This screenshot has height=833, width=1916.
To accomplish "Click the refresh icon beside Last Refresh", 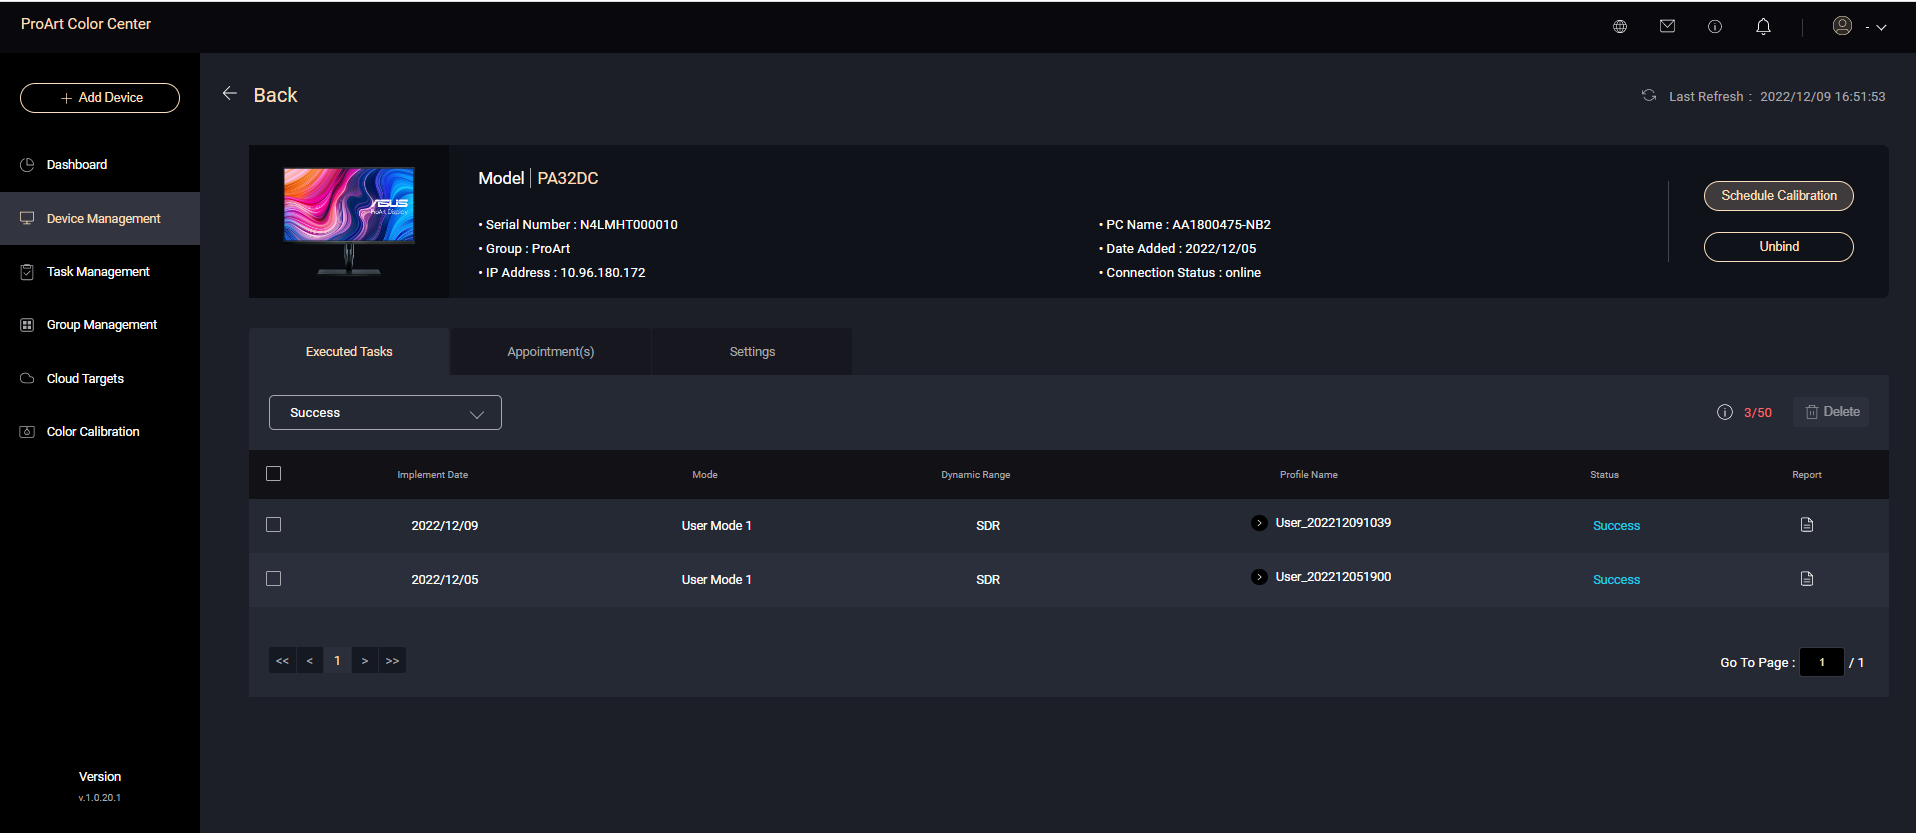I will click(x=1648, y=96).
